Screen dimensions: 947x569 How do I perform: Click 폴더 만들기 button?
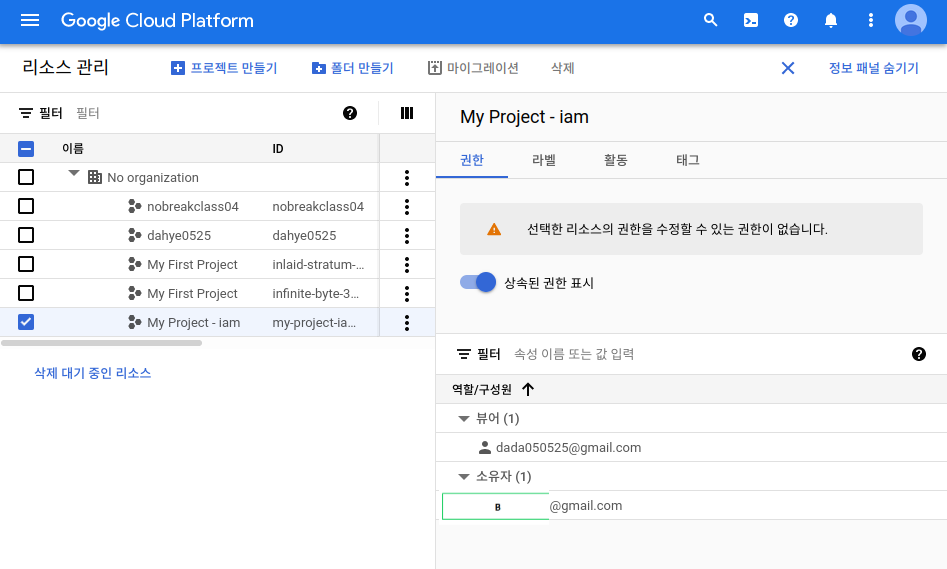[353, 68]
